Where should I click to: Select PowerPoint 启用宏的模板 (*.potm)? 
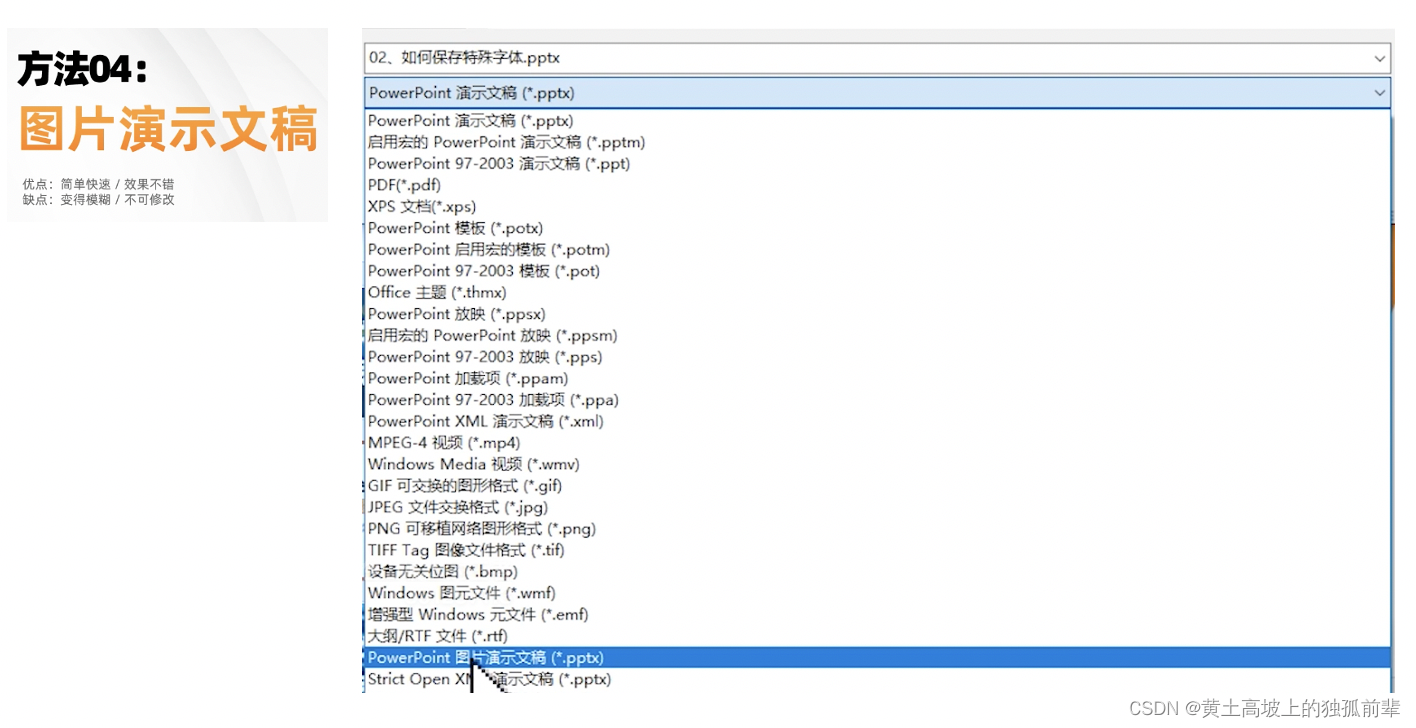[x=877, y=249]
